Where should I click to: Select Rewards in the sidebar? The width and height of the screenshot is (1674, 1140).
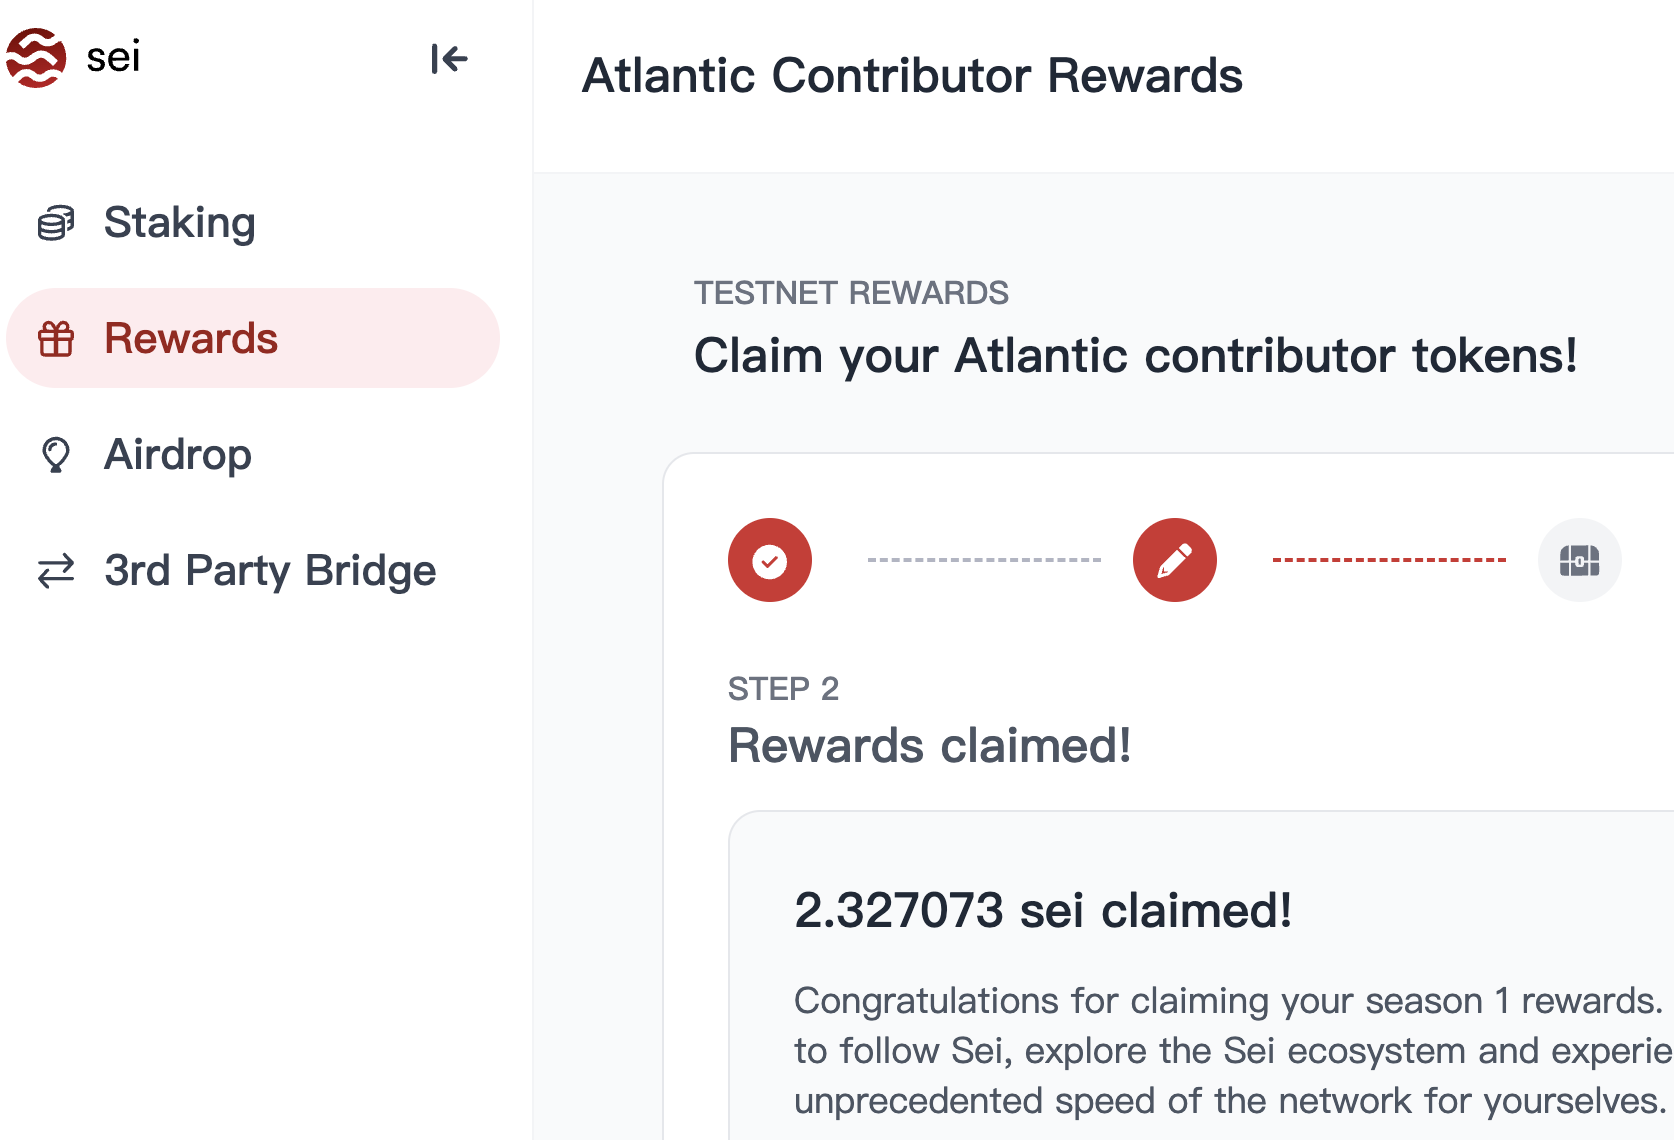pos(191,339)
